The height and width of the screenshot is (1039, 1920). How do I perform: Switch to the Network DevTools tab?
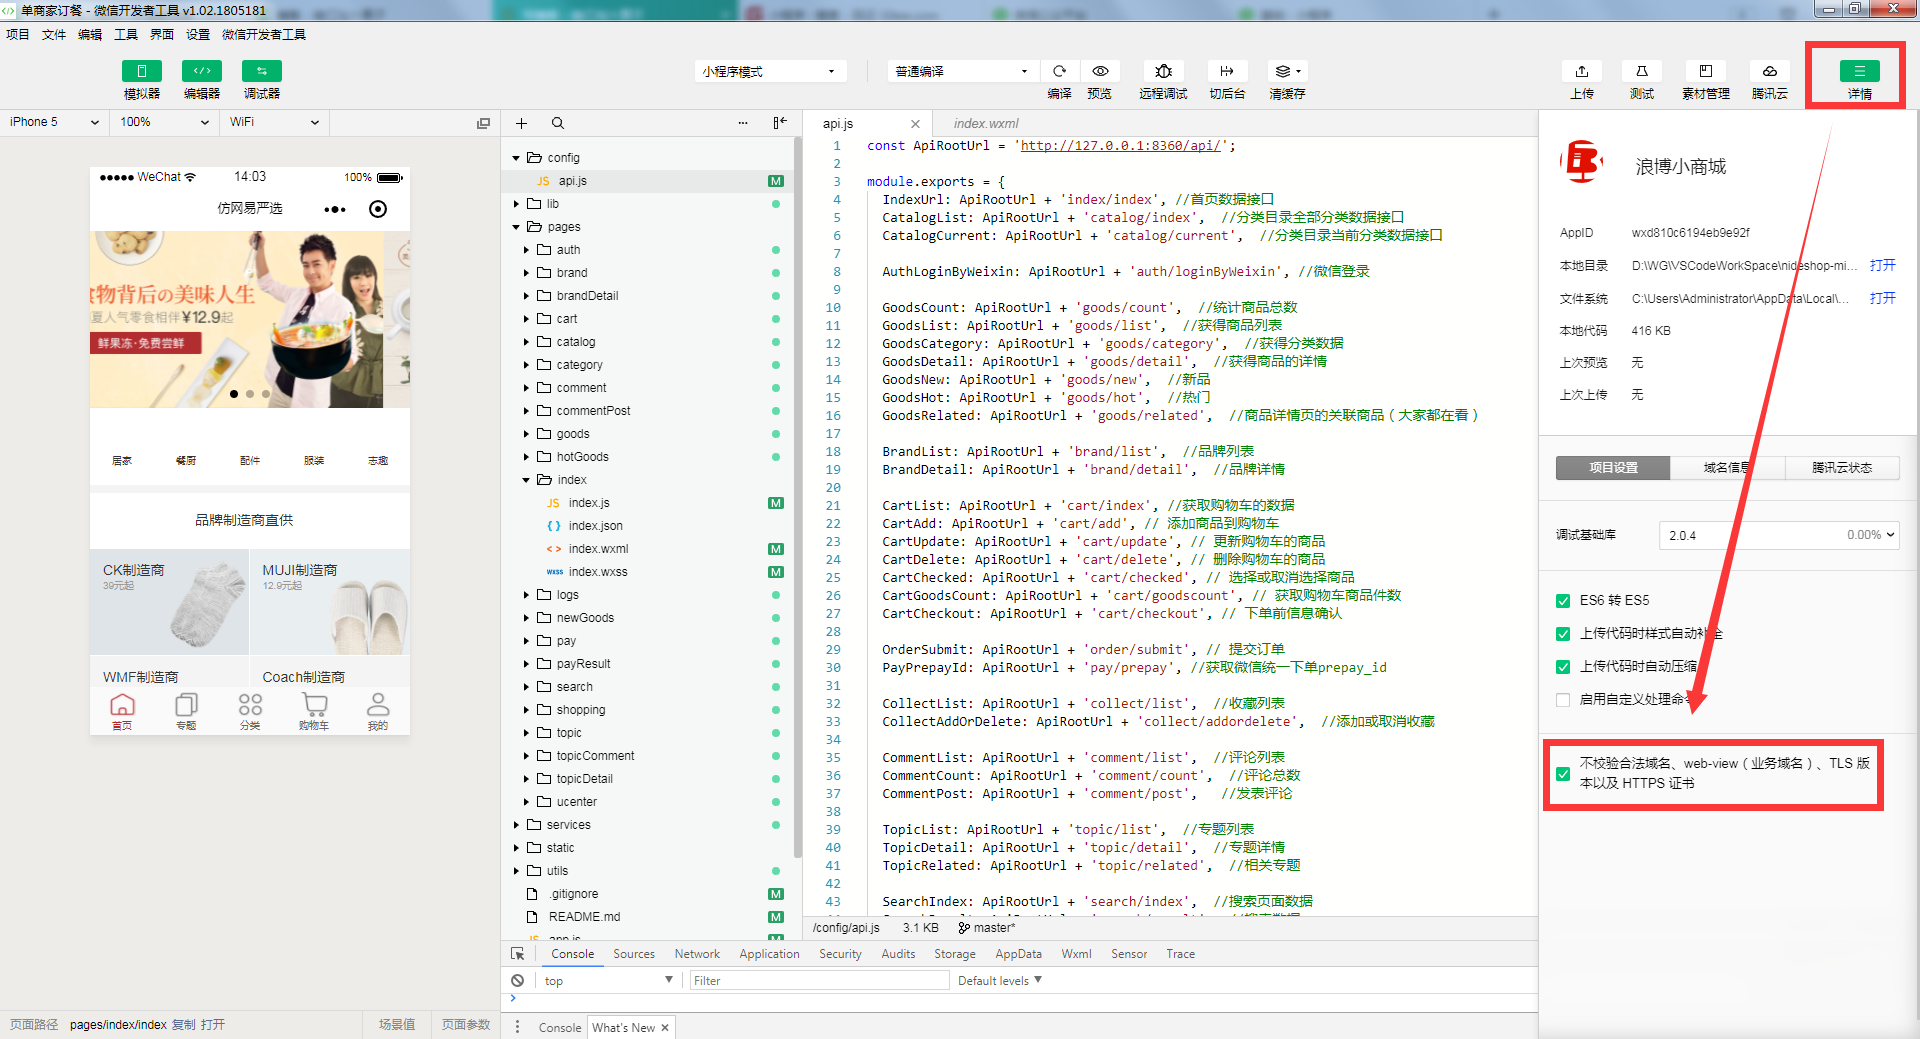tap(697, 954)
